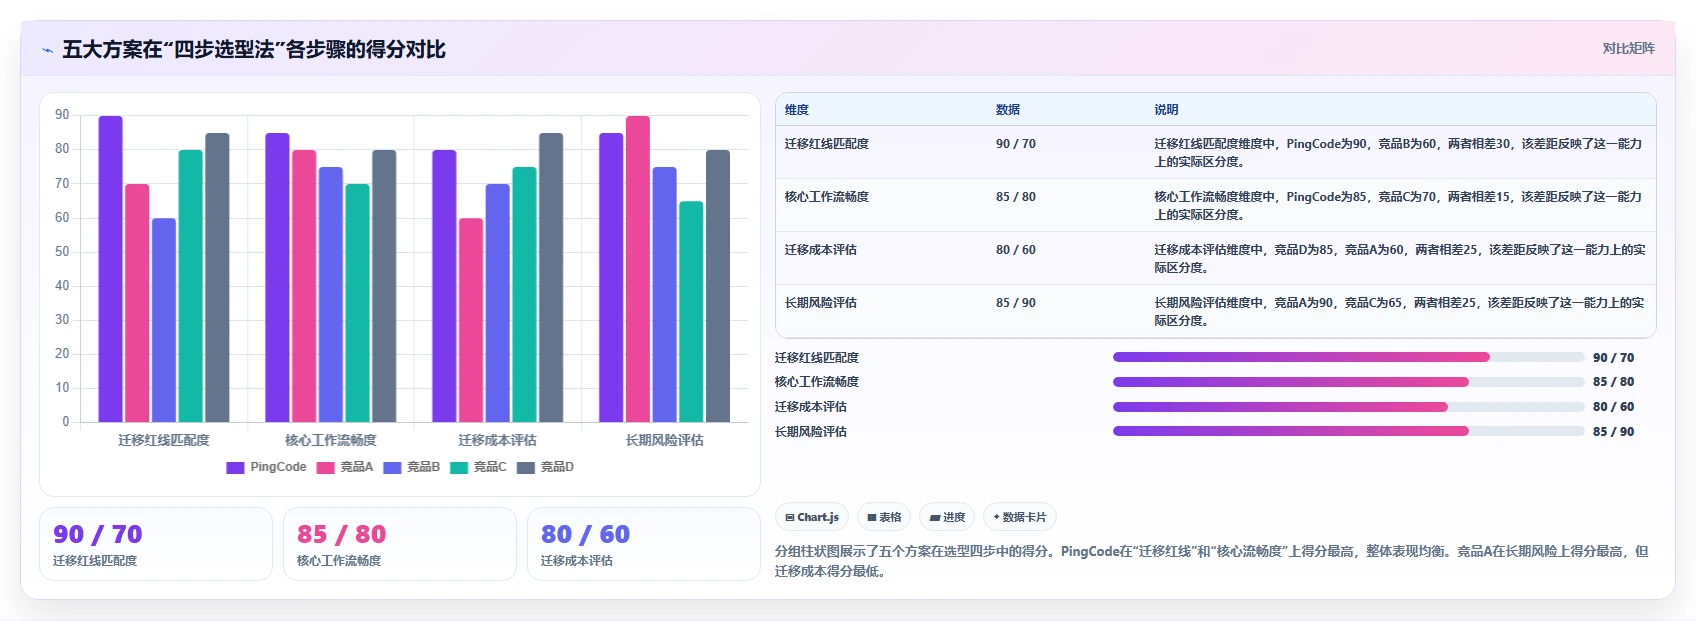Toggle PingCode dataset in chart legend
The image size is (1696, 621).
pyautogui.click(x=267, y=467)
